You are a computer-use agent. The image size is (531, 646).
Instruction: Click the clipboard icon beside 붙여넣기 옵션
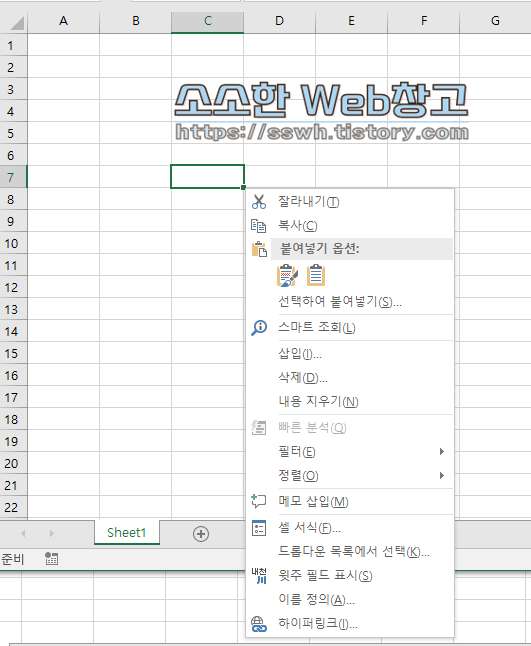point(259,249)
